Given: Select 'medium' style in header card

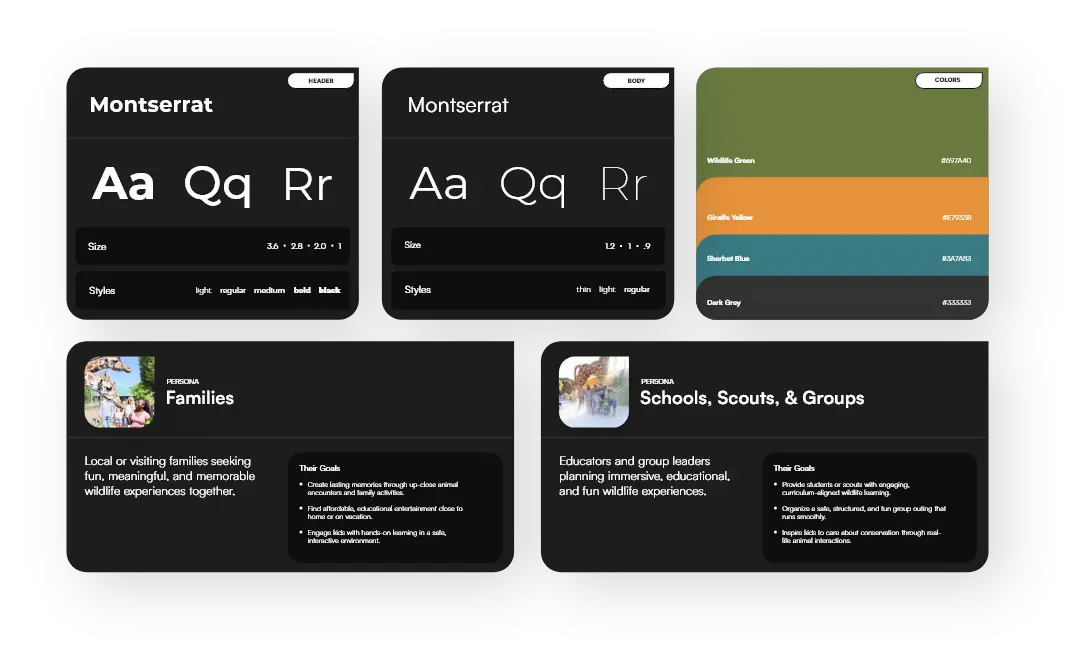Looking at the screenshot, I should [269, 291].
